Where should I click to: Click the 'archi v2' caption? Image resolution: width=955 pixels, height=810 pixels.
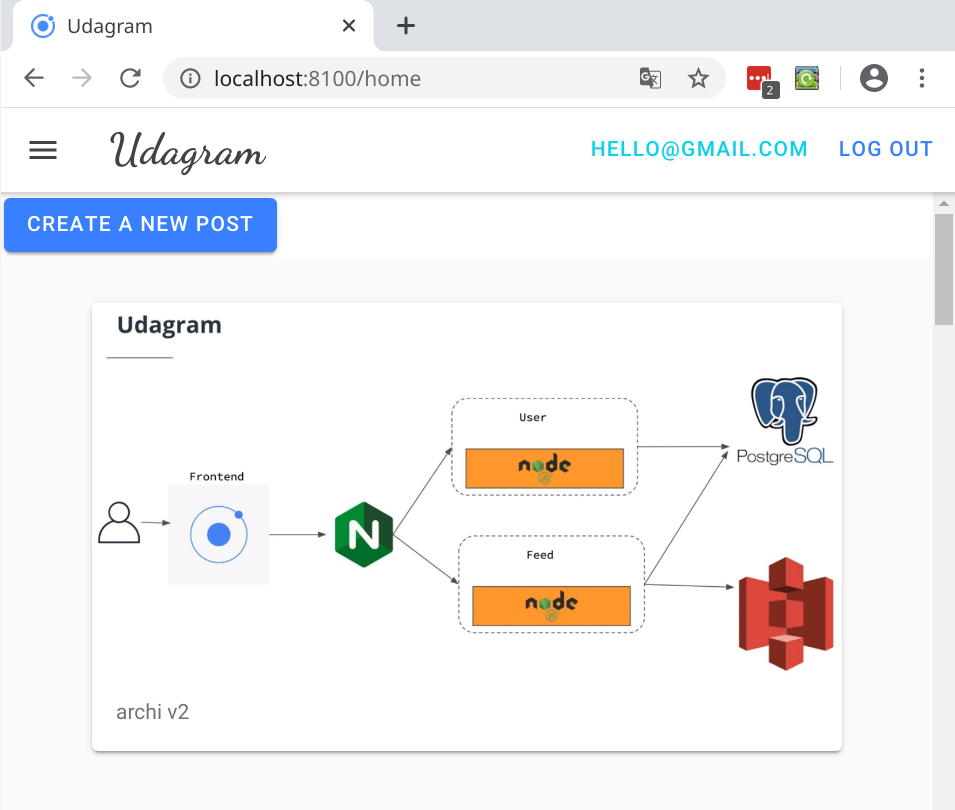(x=153, y=711)
